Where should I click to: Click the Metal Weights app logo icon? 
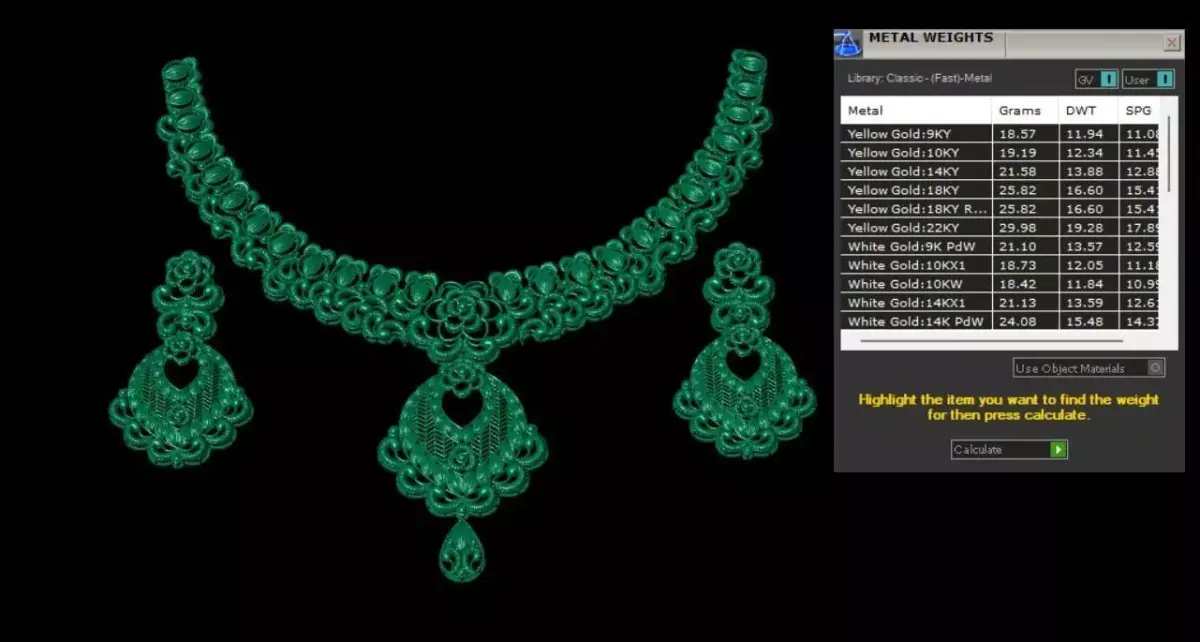coord(848,43)
